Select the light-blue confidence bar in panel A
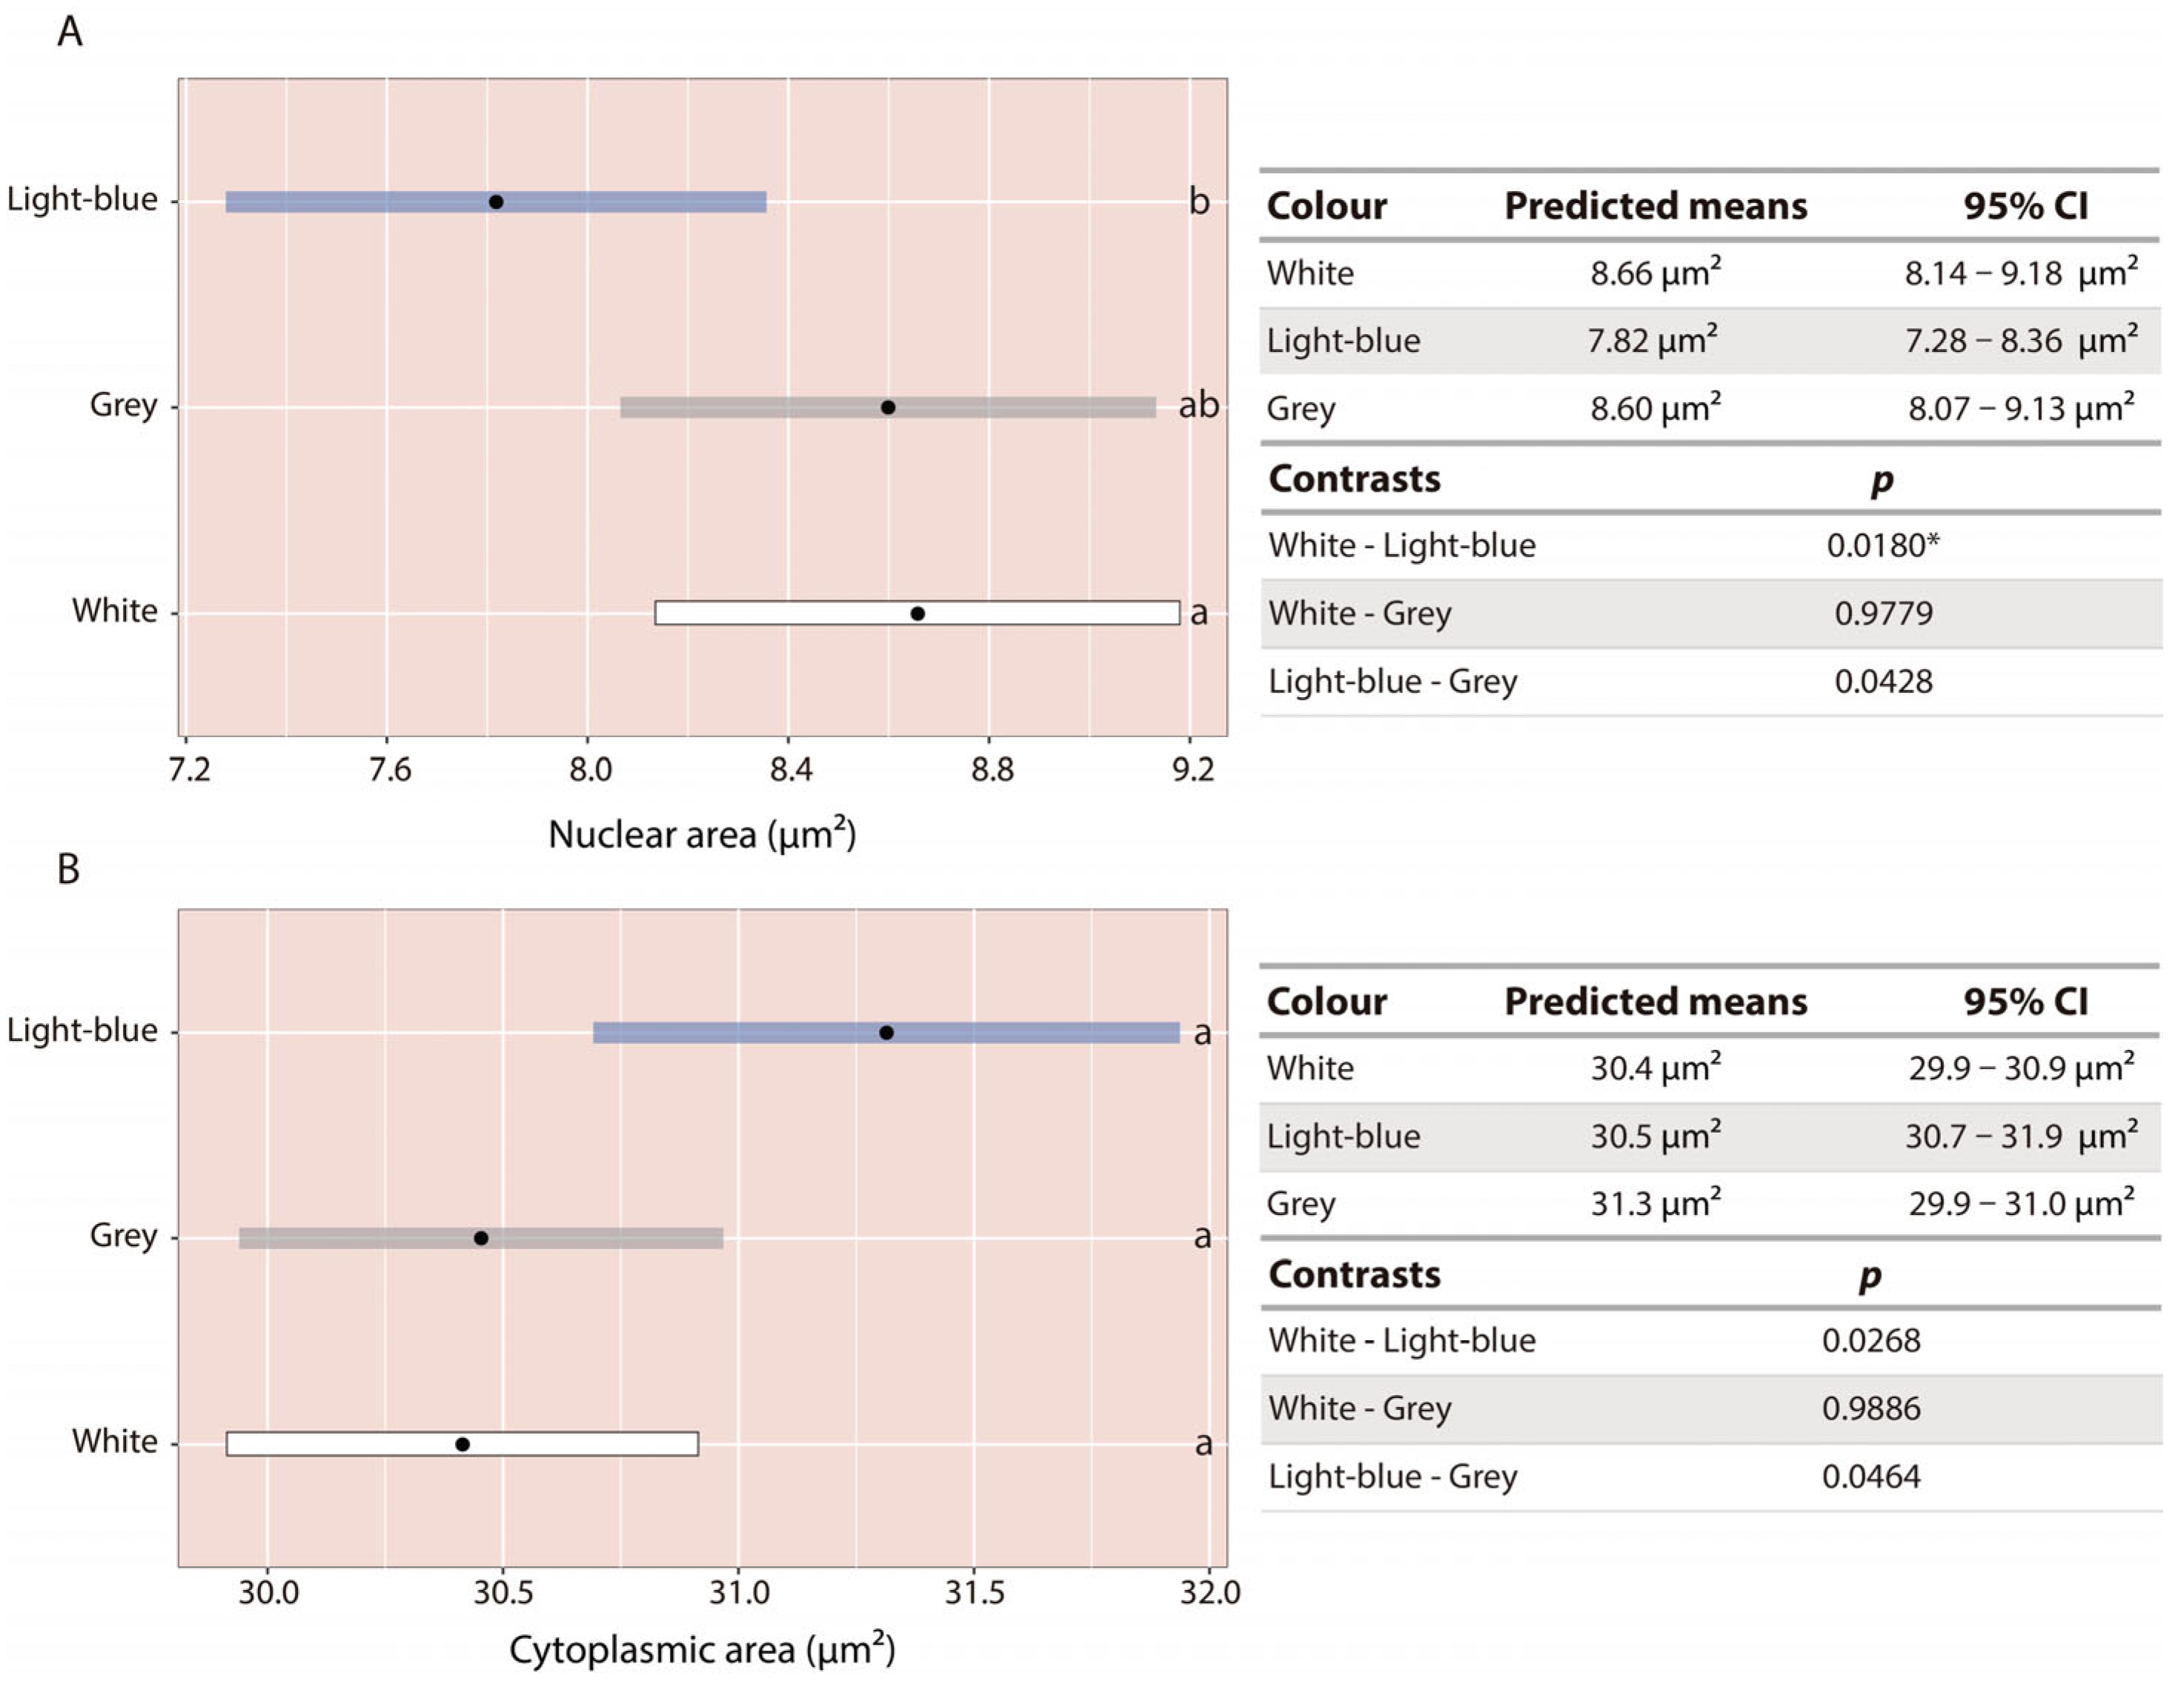This screenshot has width=2184, height=1690. pos(496,202)
